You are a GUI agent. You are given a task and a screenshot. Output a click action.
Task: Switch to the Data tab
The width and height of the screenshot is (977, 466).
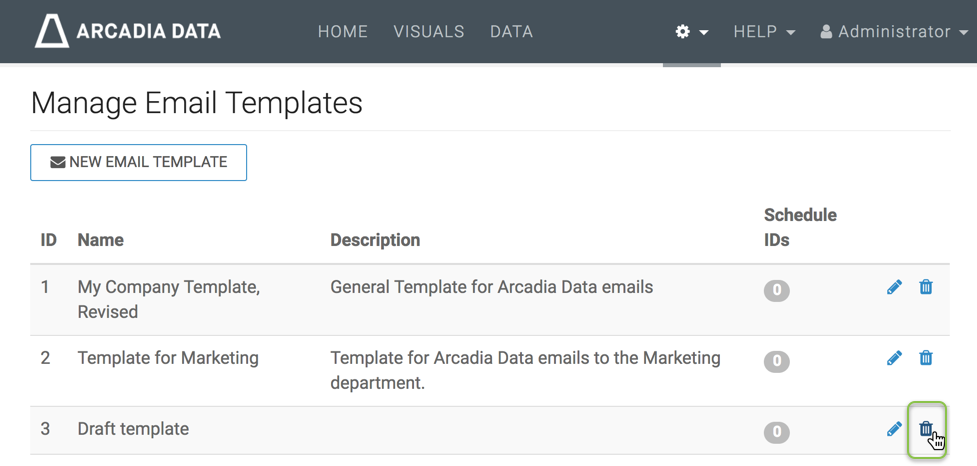point(511,32)
